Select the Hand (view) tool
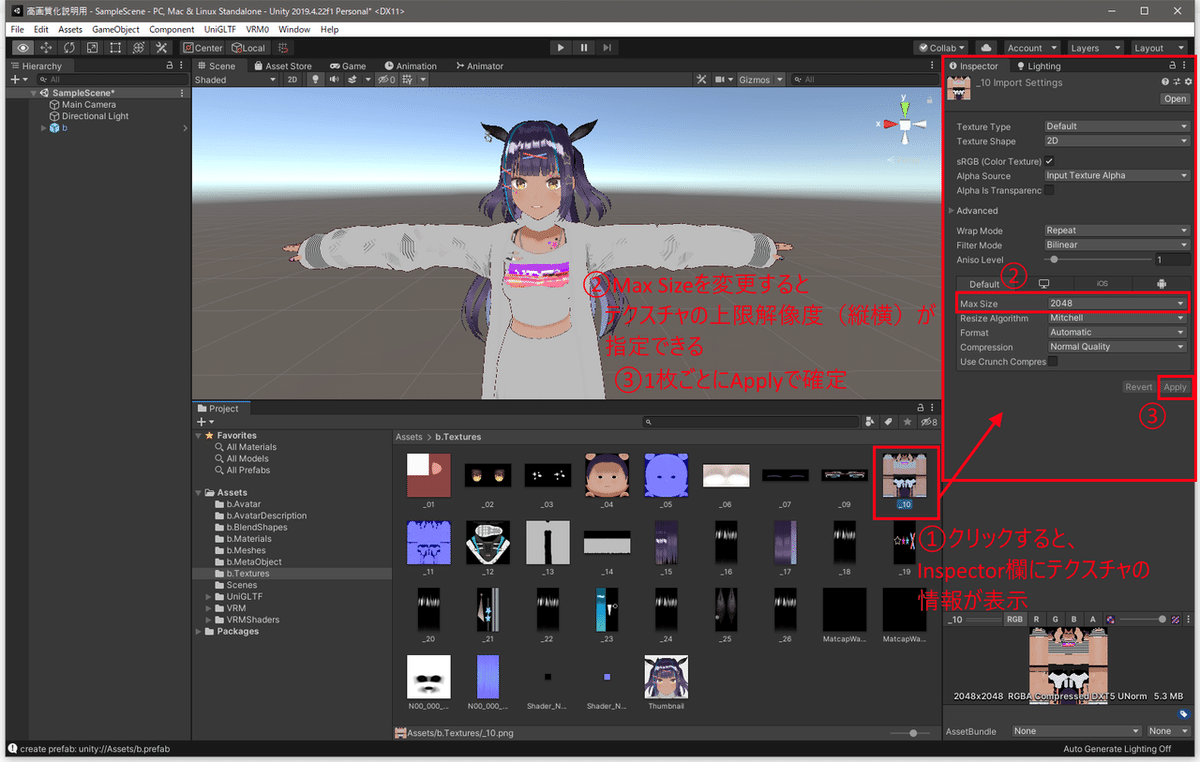This screenshot has width=1200, height=762. tap(22, 47)
